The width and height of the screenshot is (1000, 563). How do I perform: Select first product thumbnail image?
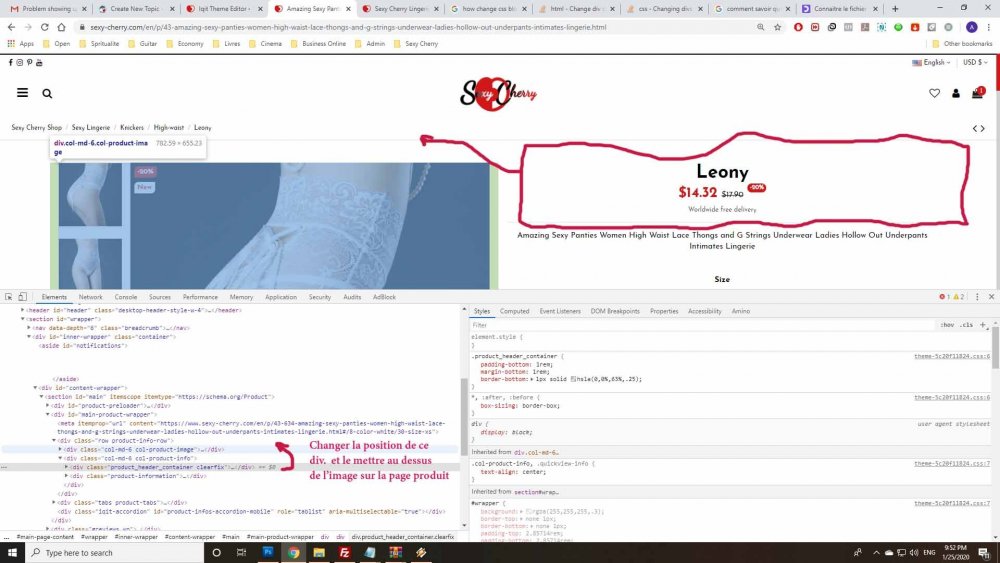[x=90, y=194]
